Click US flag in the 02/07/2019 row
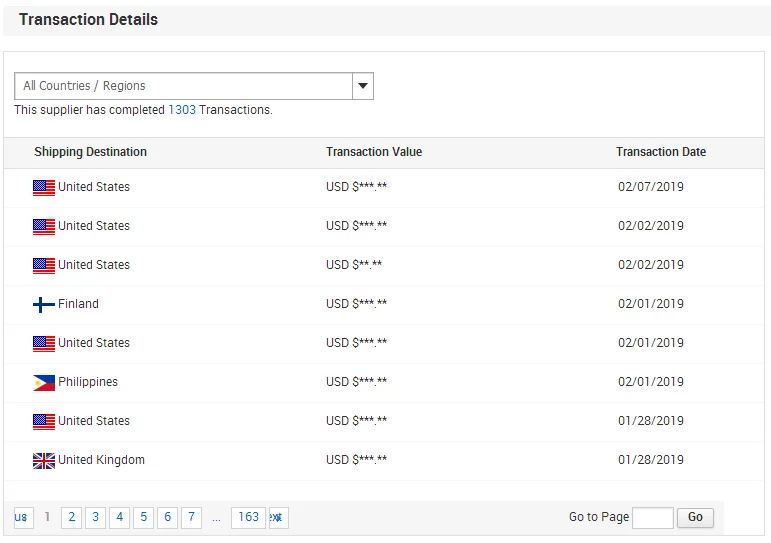This screenshot has width=771, height=543. point(44,188)
